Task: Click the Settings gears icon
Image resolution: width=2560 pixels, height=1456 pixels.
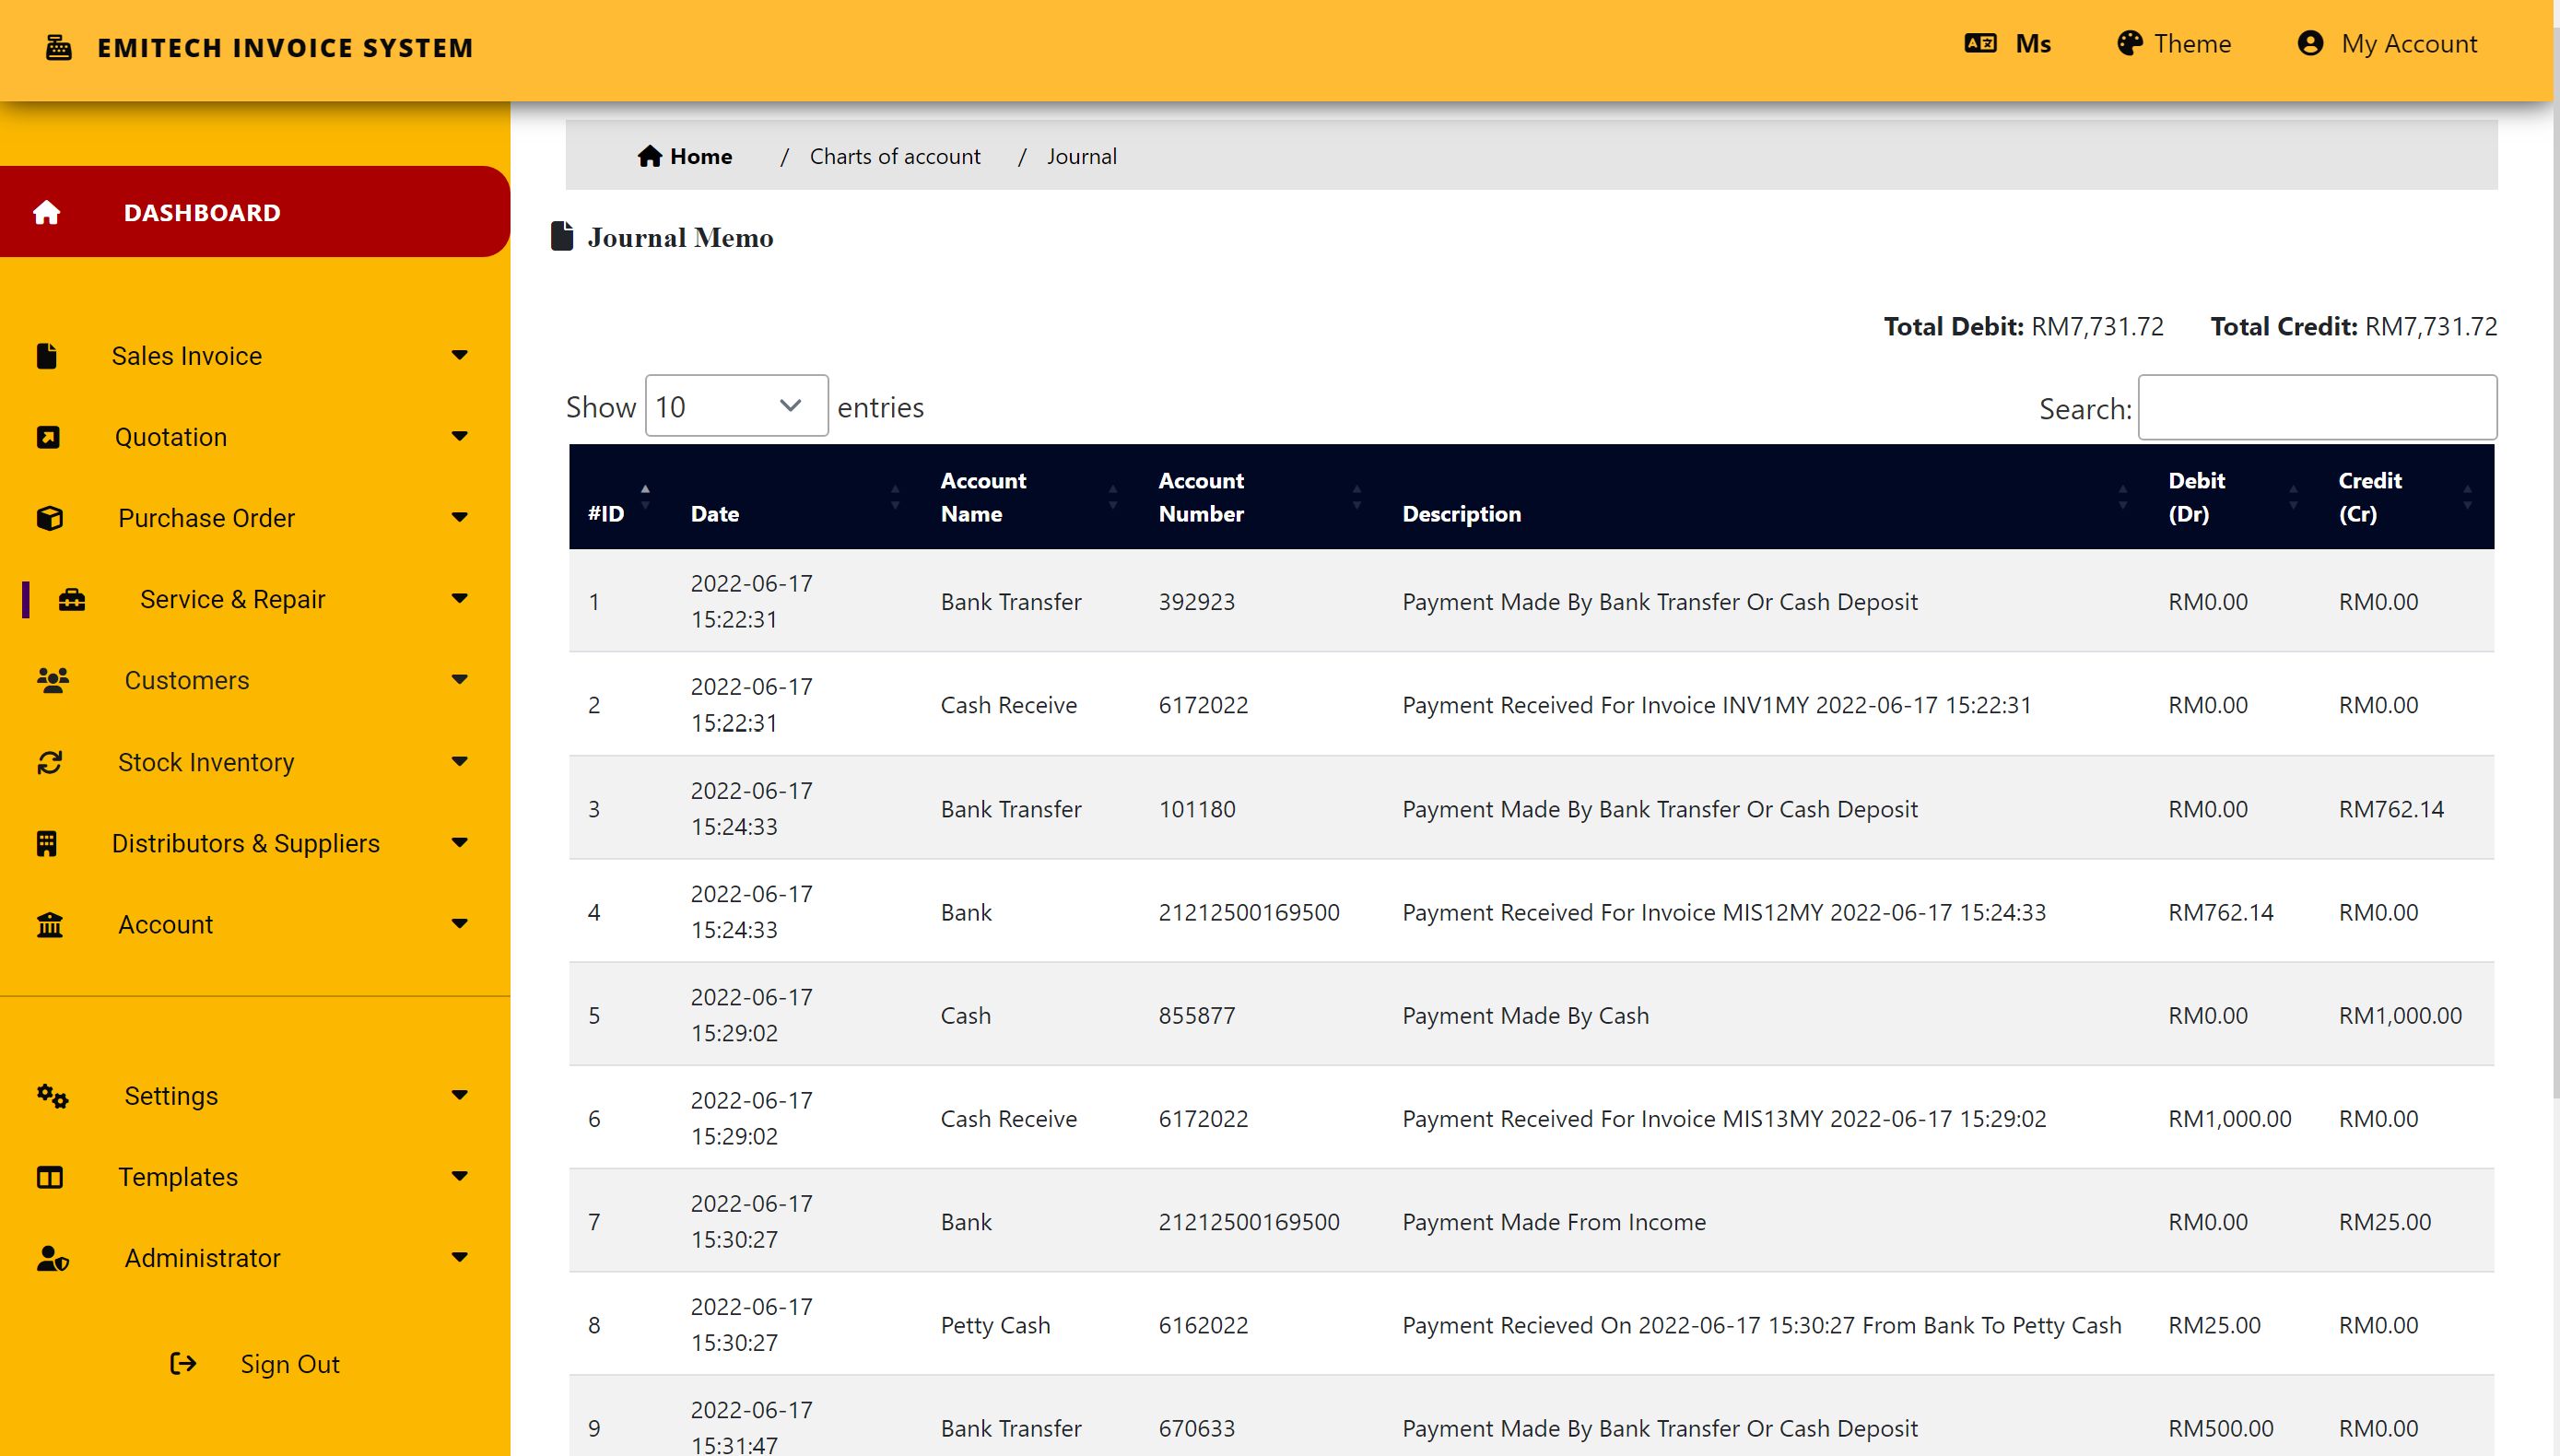Action: coord(53,1096)
